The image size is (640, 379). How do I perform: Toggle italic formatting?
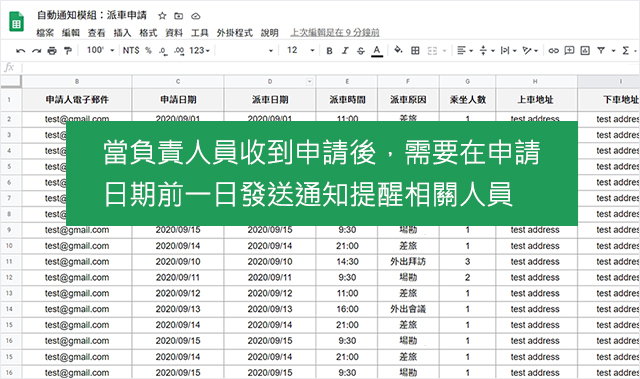click(x=345, y=51)
